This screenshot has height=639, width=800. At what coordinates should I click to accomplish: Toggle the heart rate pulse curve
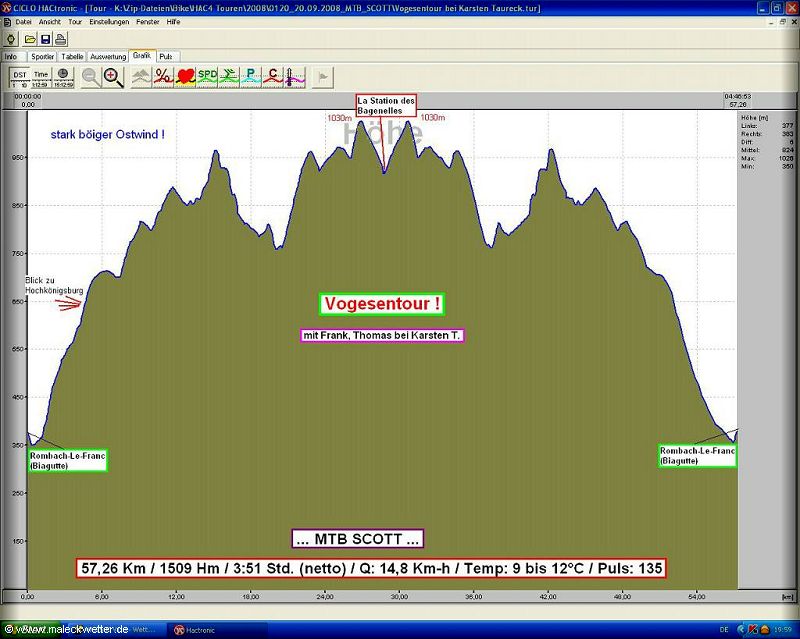tap(185, 76)
